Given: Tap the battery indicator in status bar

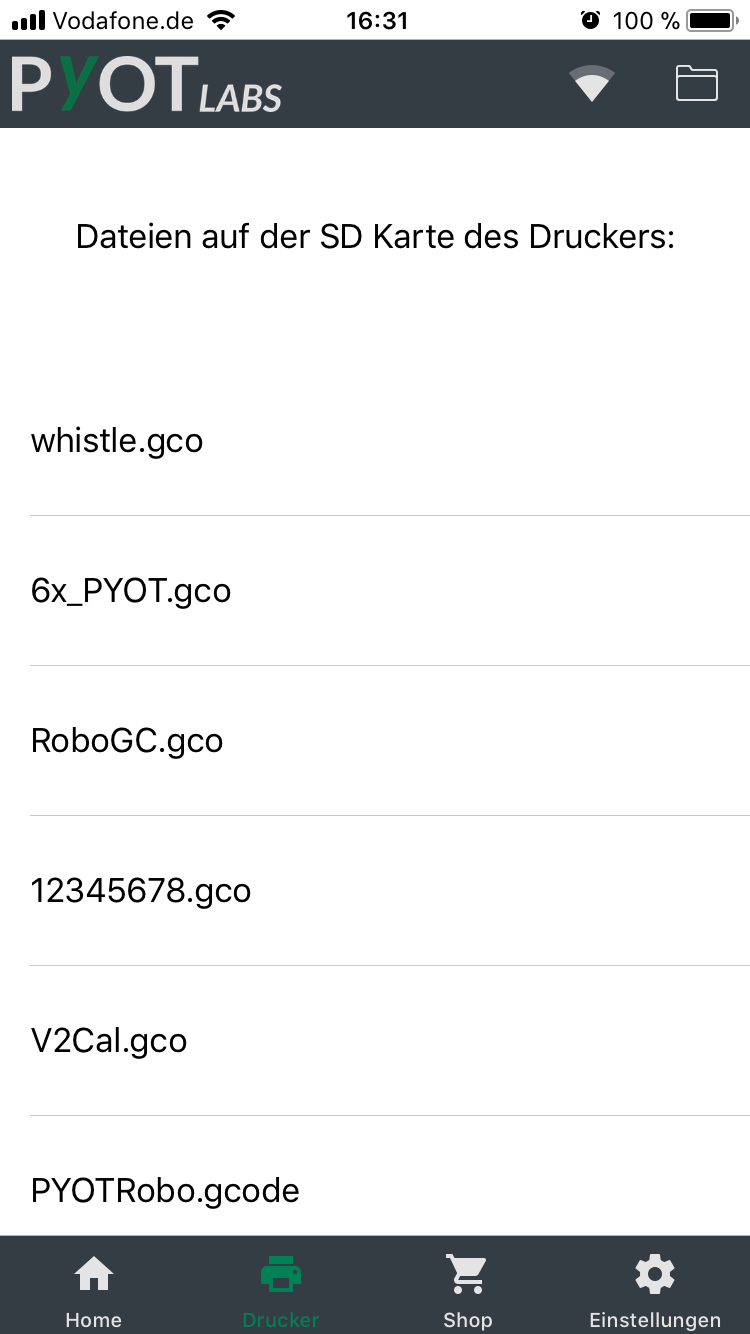Looking at the screenshot, I should point(711,20).
